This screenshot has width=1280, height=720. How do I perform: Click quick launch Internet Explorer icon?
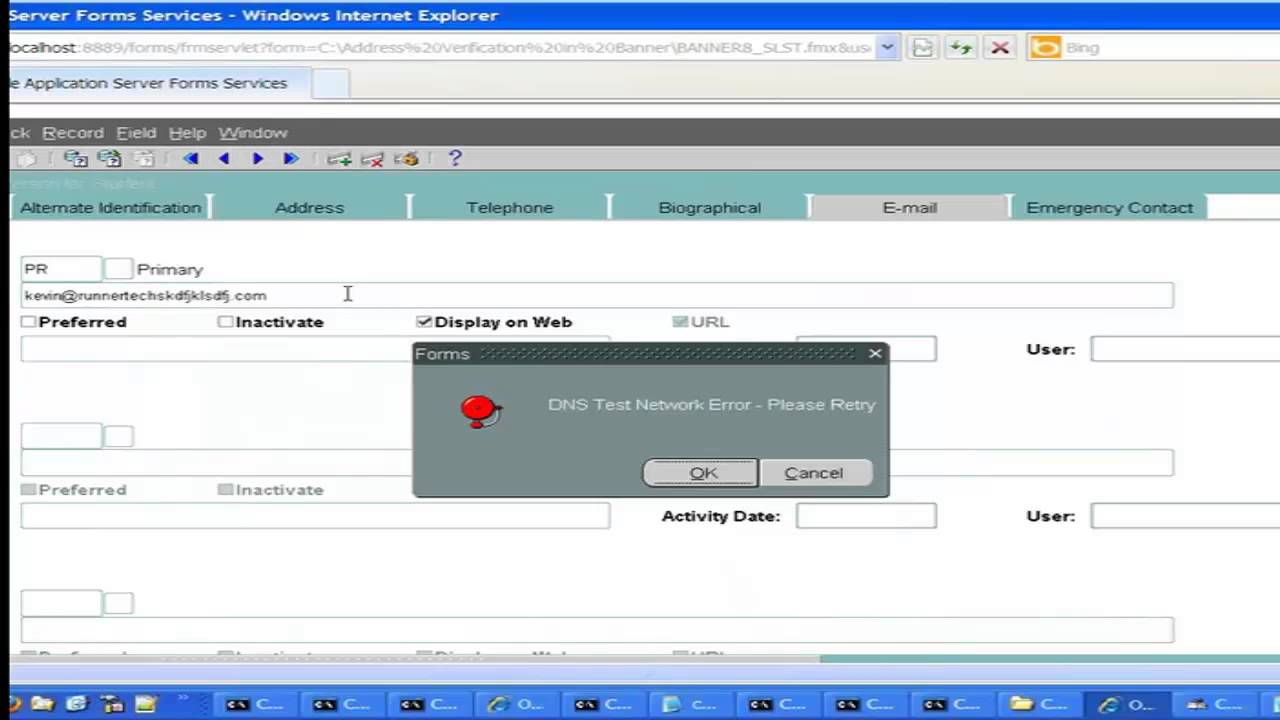[77, 704]
